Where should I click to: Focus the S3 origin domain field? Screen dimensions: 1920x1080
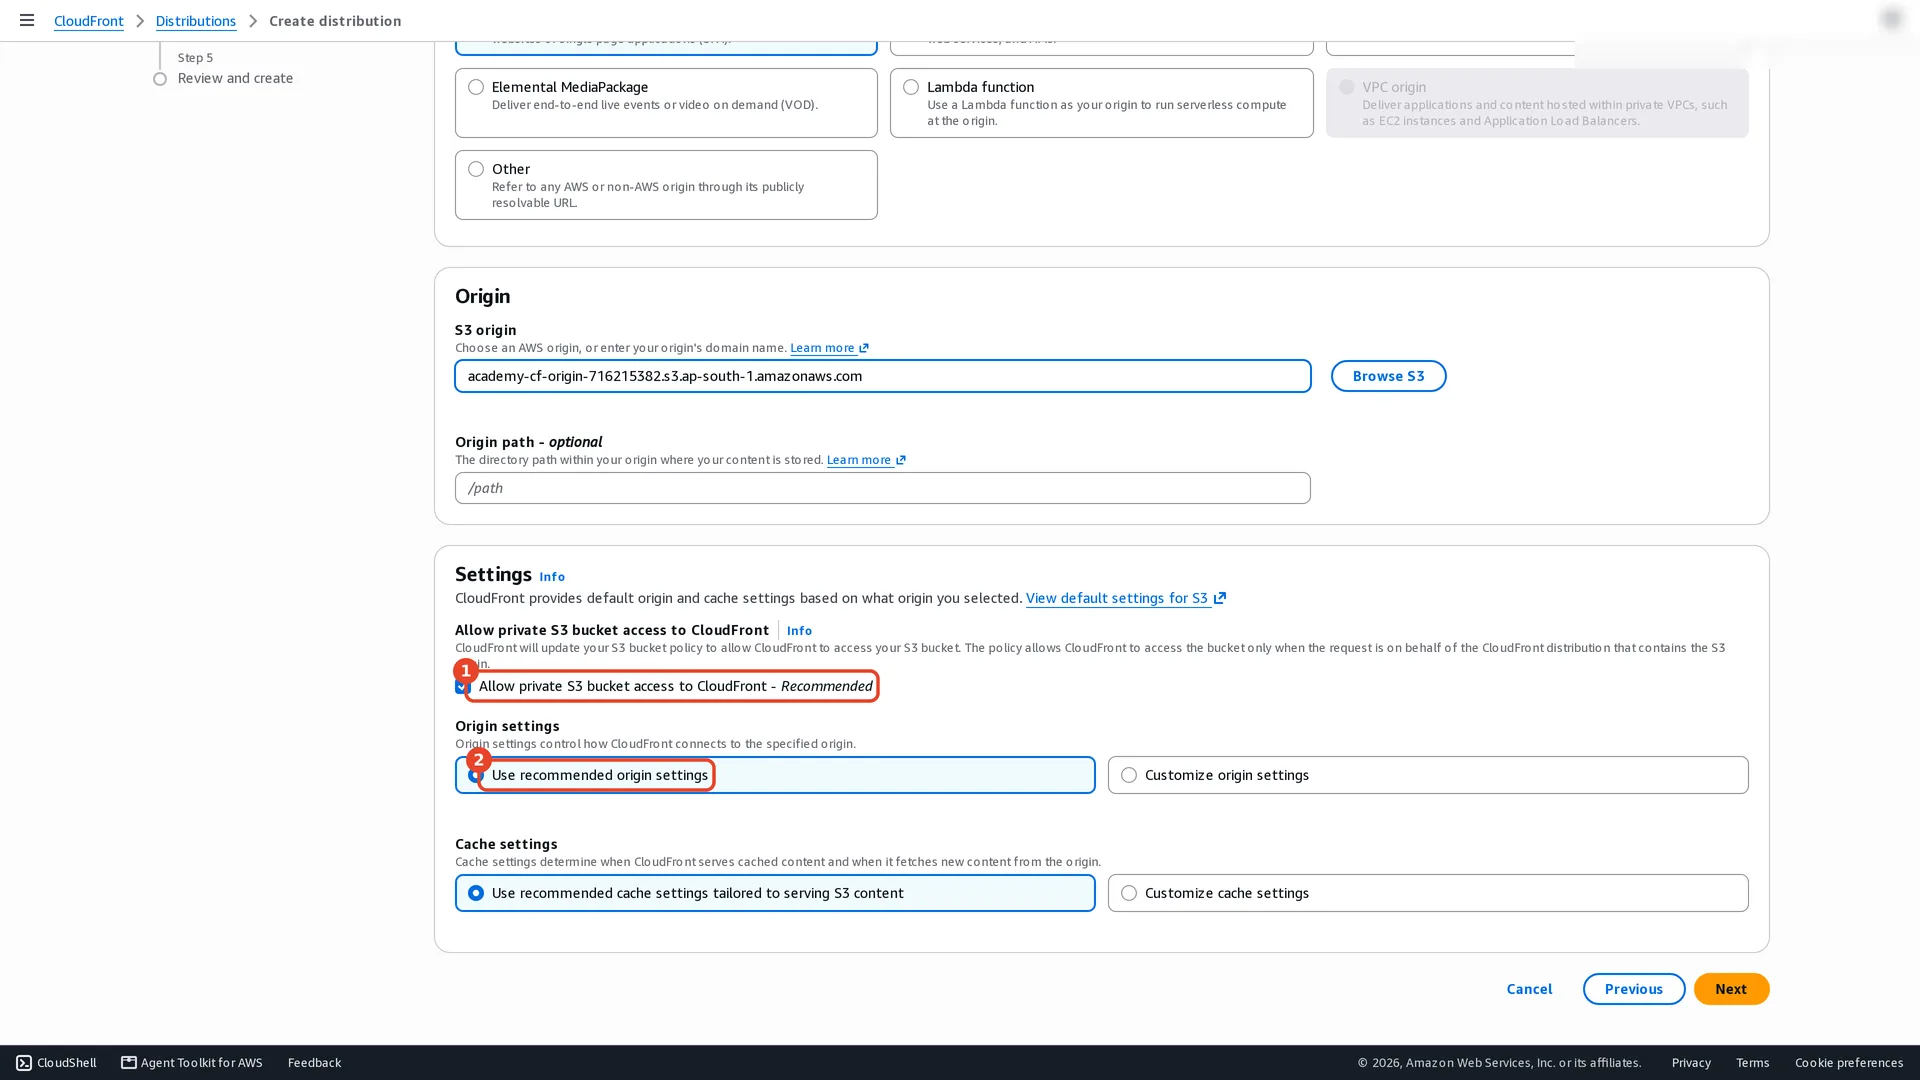883,376
